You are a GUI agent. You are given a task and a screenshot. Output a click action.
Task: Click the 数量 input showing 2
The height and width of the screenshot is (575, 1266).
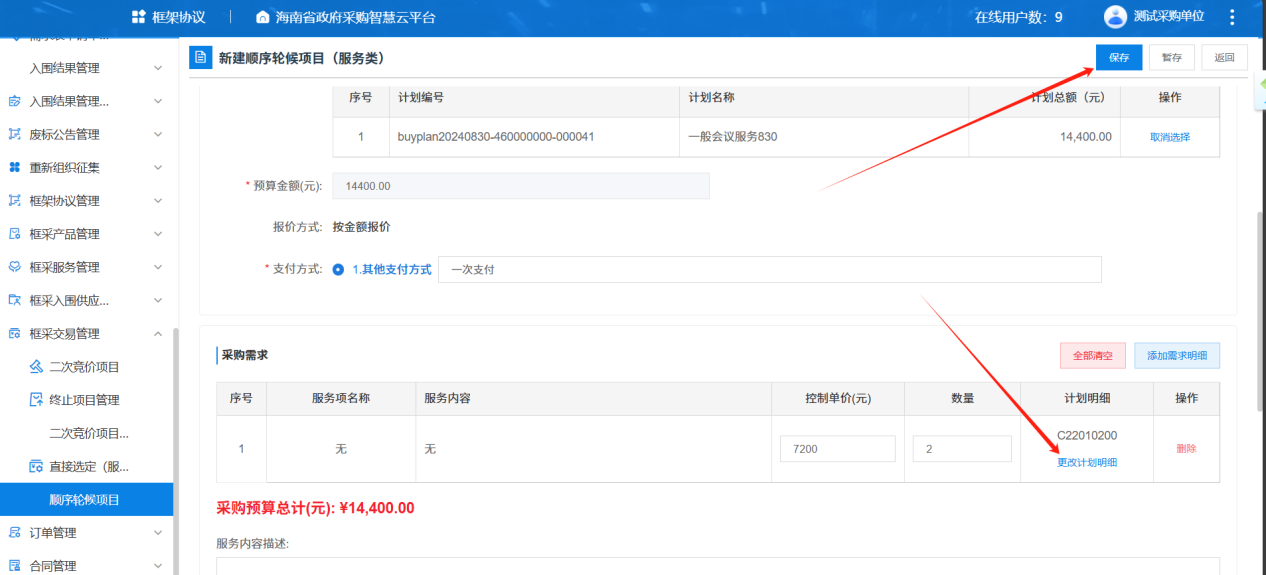pyautogui.click(x=962, y=449)
